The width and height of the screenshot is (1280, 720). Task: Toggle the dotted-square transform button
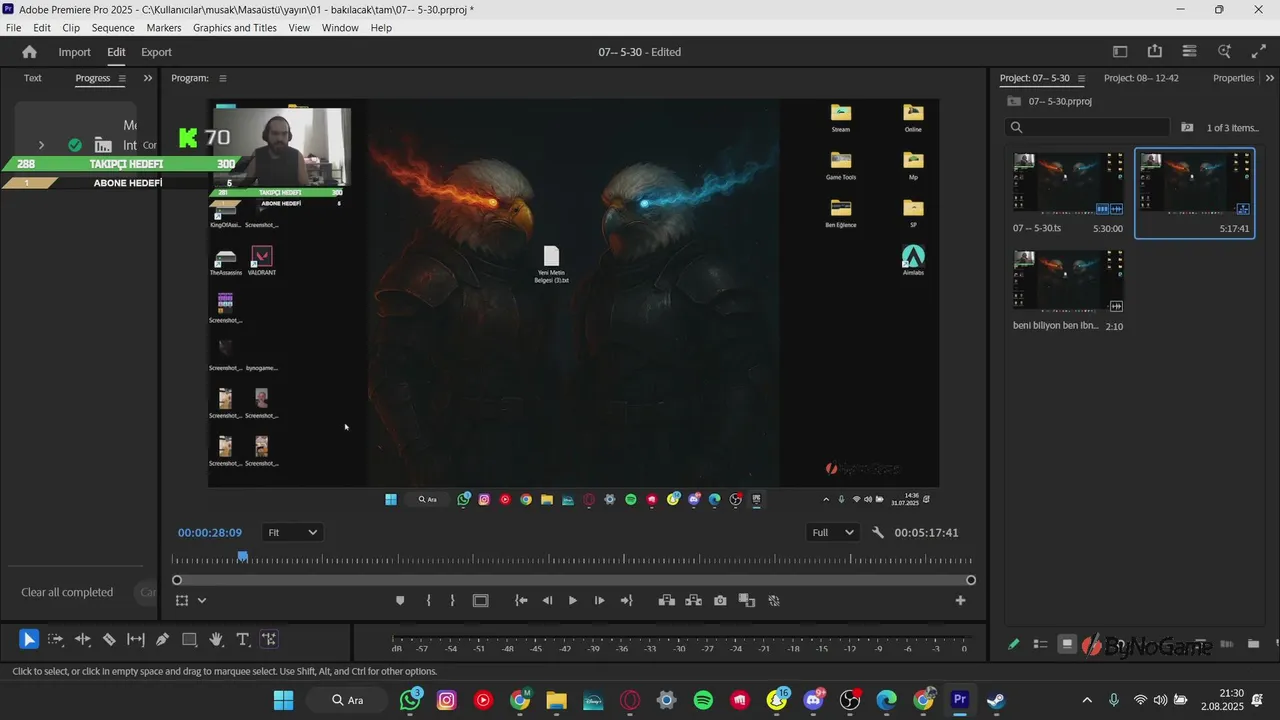[x=182, y=601]
